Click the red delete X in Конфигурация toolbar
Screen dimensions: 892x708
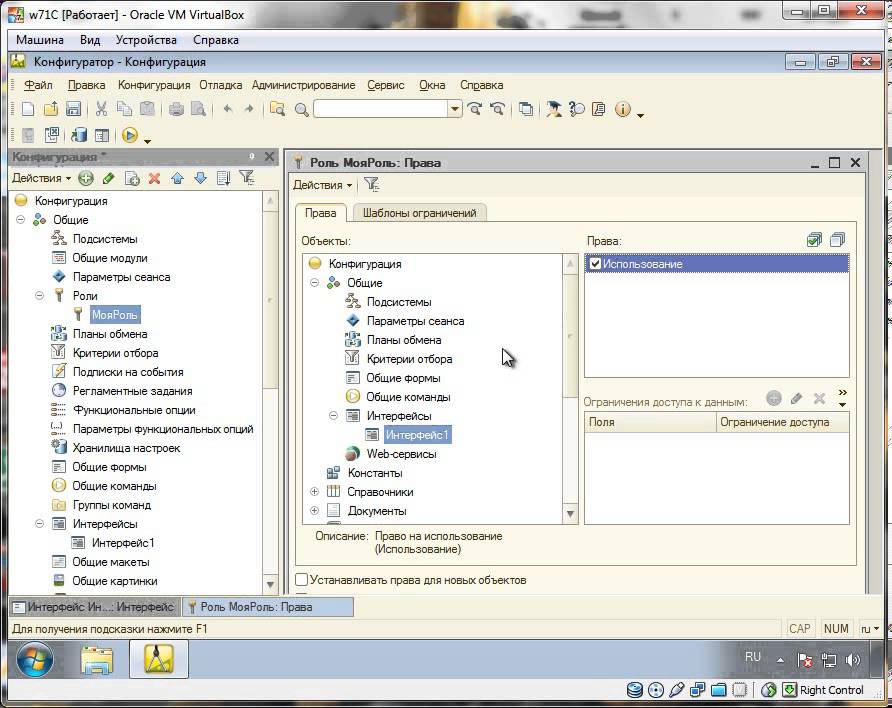(x=154, y=178)
